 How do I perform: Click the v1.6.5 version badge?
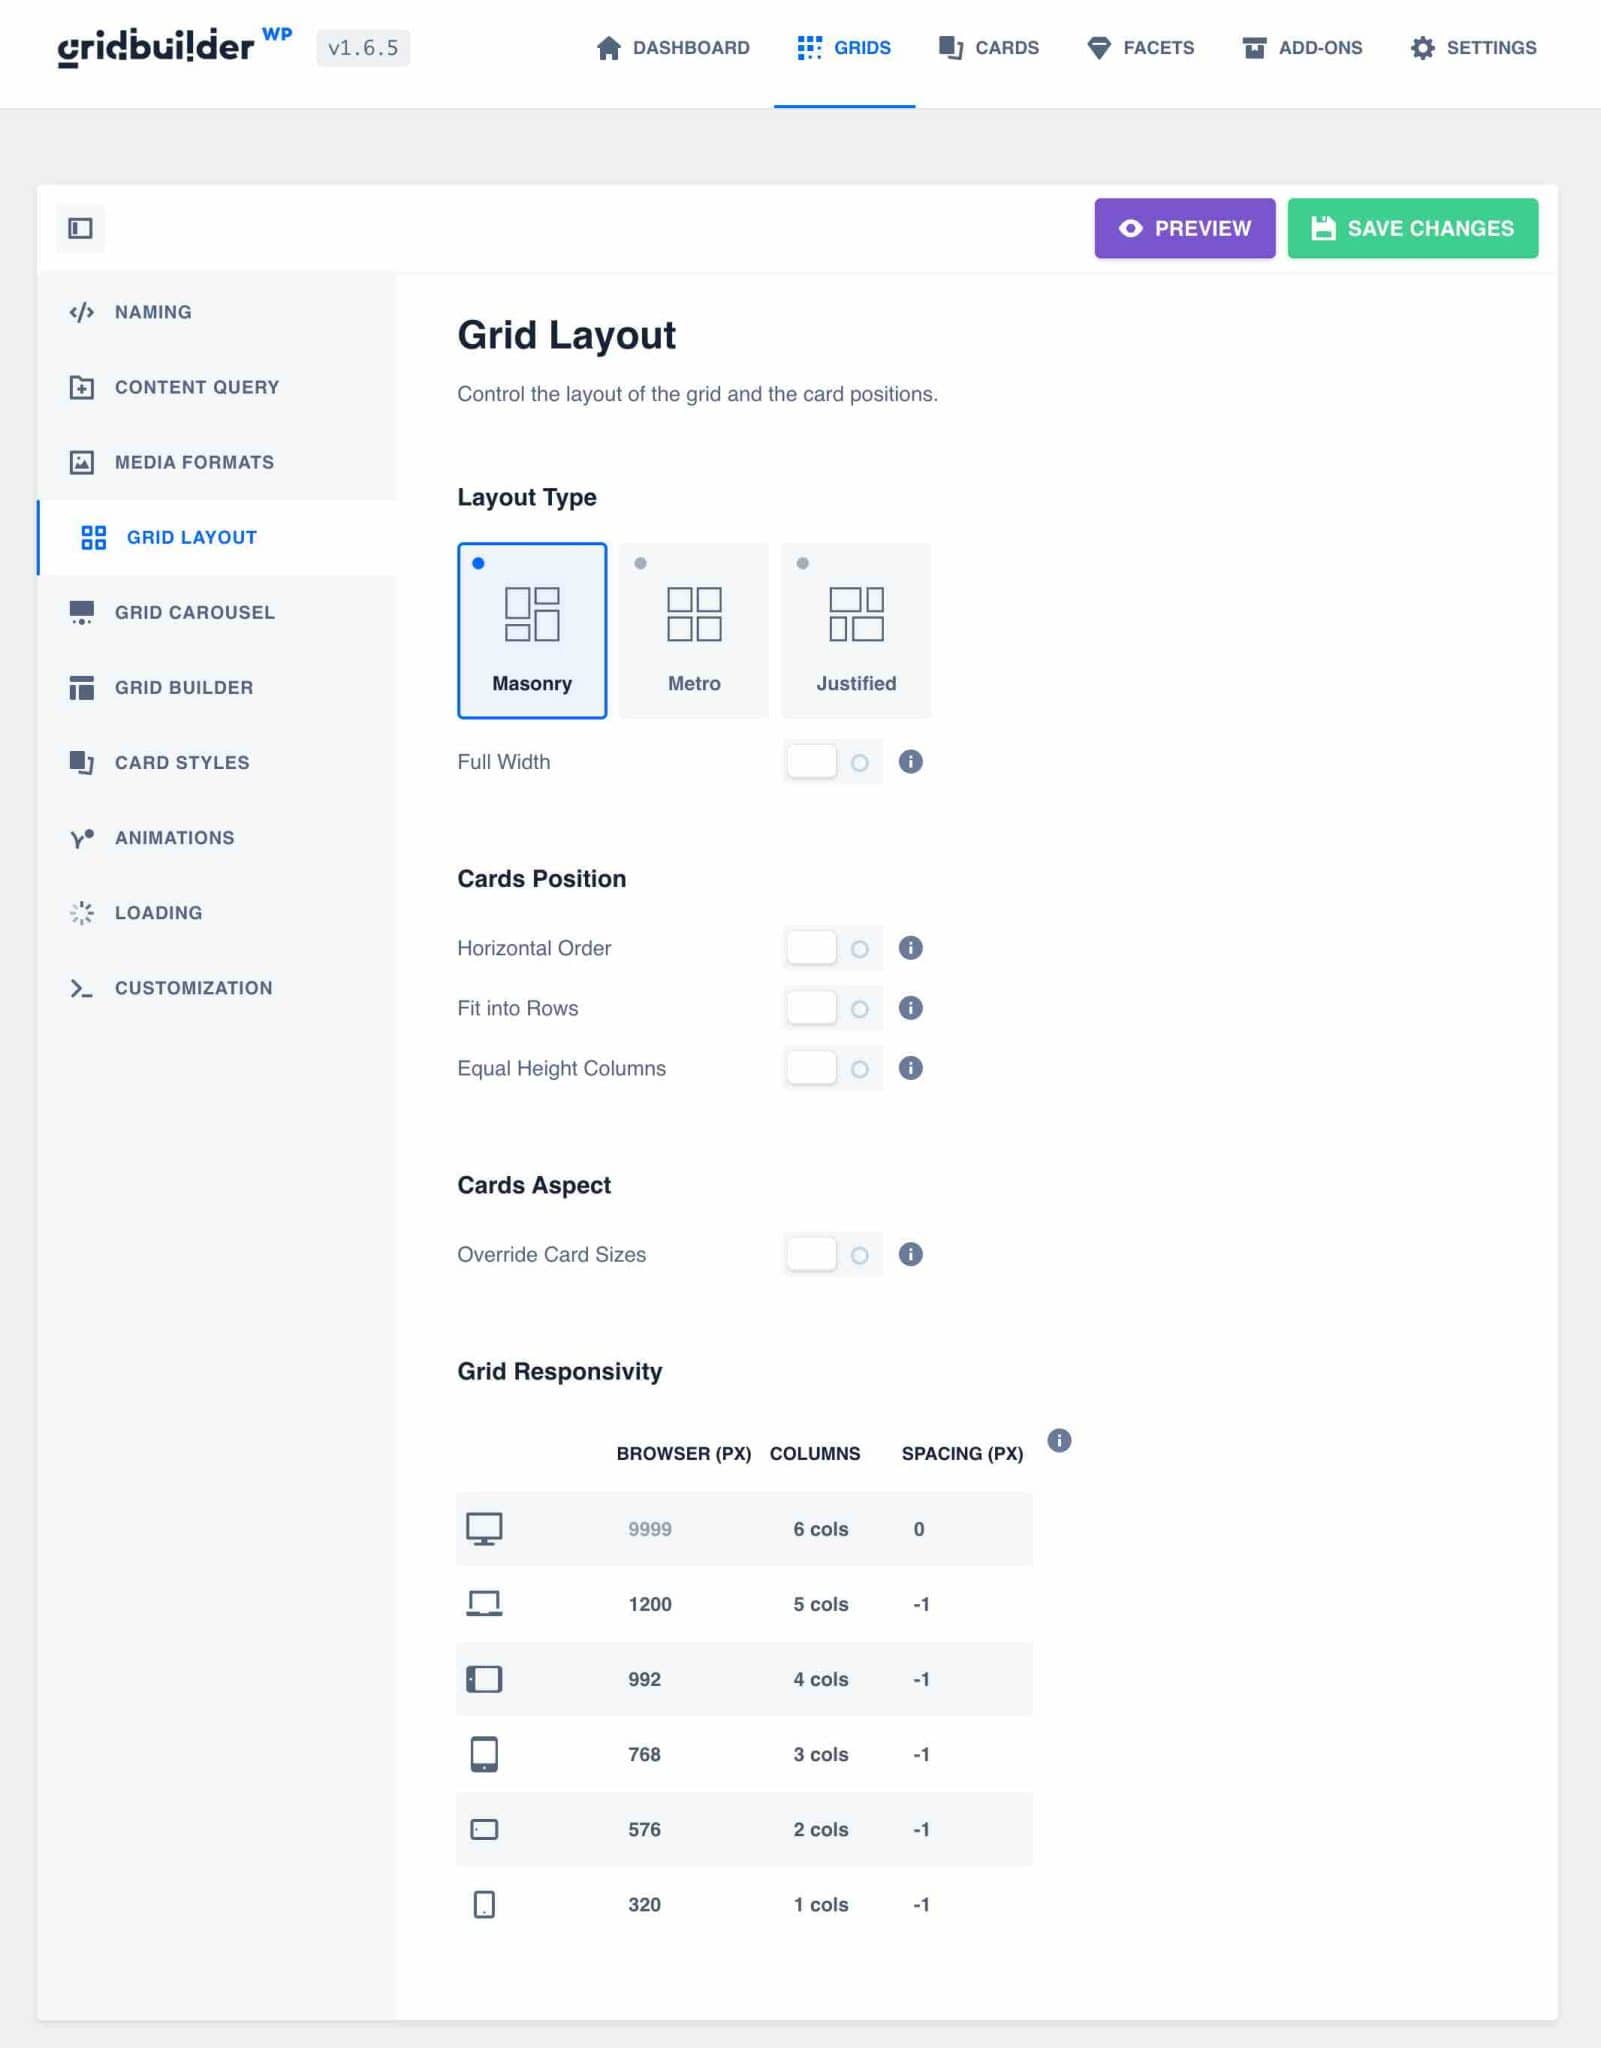tap(363, 48)
